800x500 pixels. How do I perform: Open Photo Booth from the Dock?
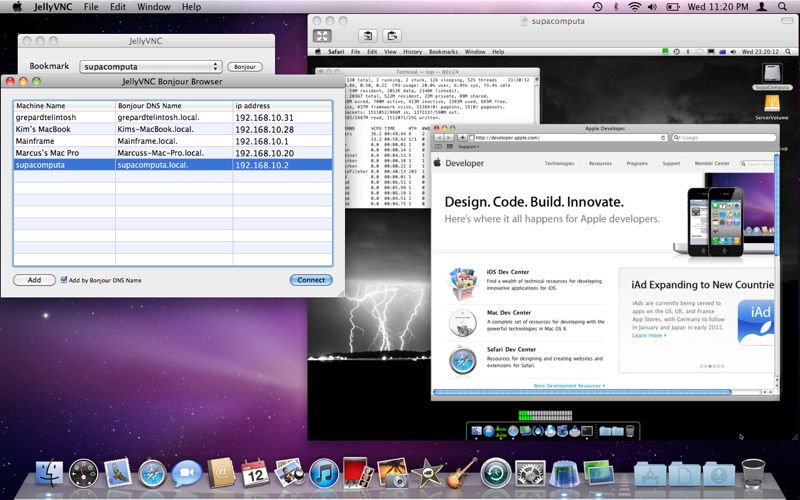pyautogui.click(x=358, y=472)
